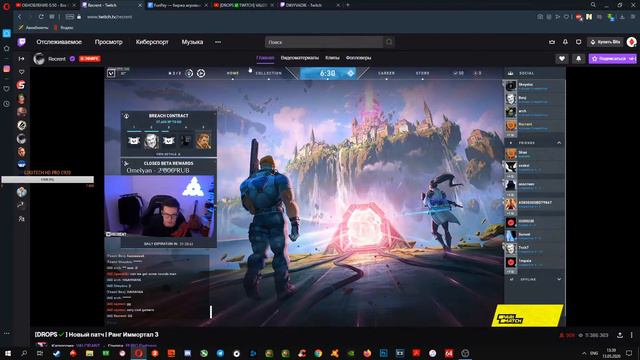The height and width of the screenshot is (360, 640).
Task: Open Музыка in Twitch navigation
Action: pos(192,42)
